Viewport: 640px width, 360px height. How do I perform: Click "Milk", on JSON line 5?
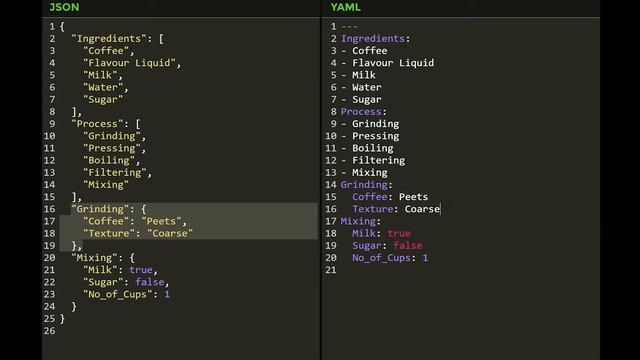pyautogui.click(x=103, y=76)
